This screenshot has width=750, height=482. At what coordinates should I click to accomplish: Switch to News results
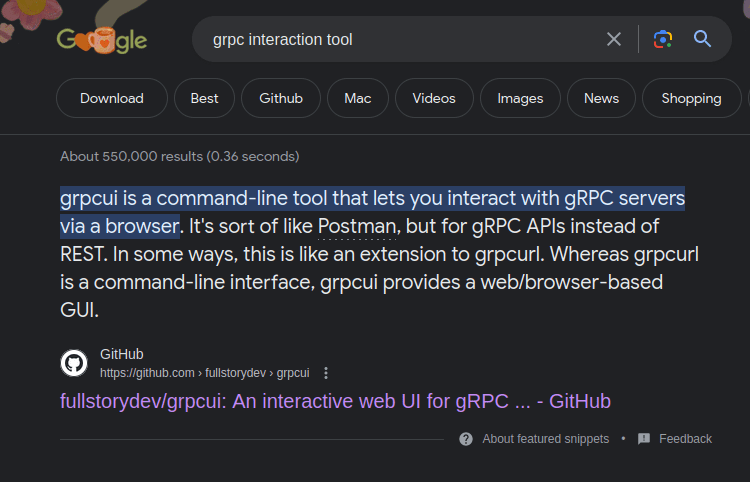click(x=601, y=98)
